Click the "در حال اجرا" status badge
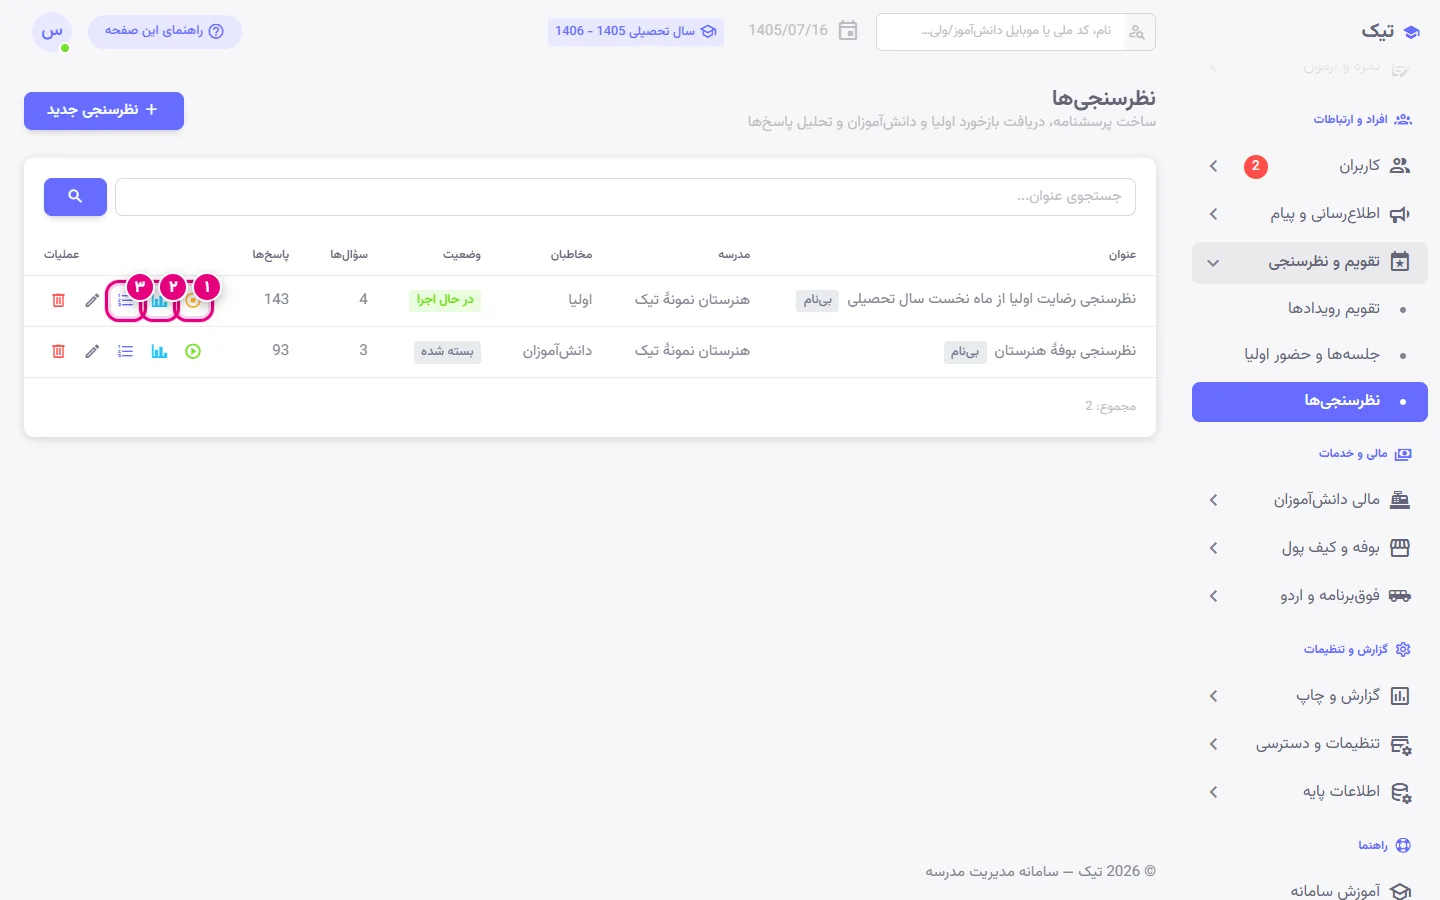This screenshot has height=900, width=1440. point(445,300)
